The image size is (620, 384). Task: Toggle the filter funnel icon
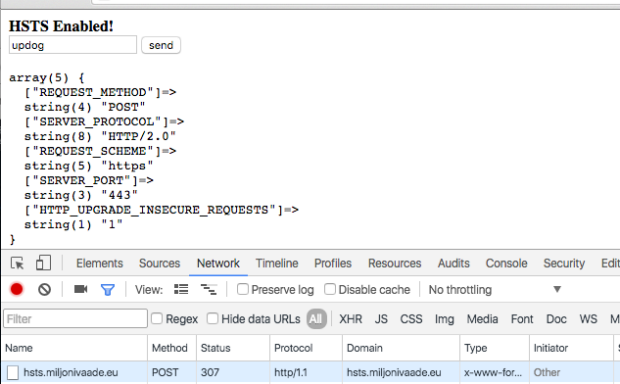[108, 290]
